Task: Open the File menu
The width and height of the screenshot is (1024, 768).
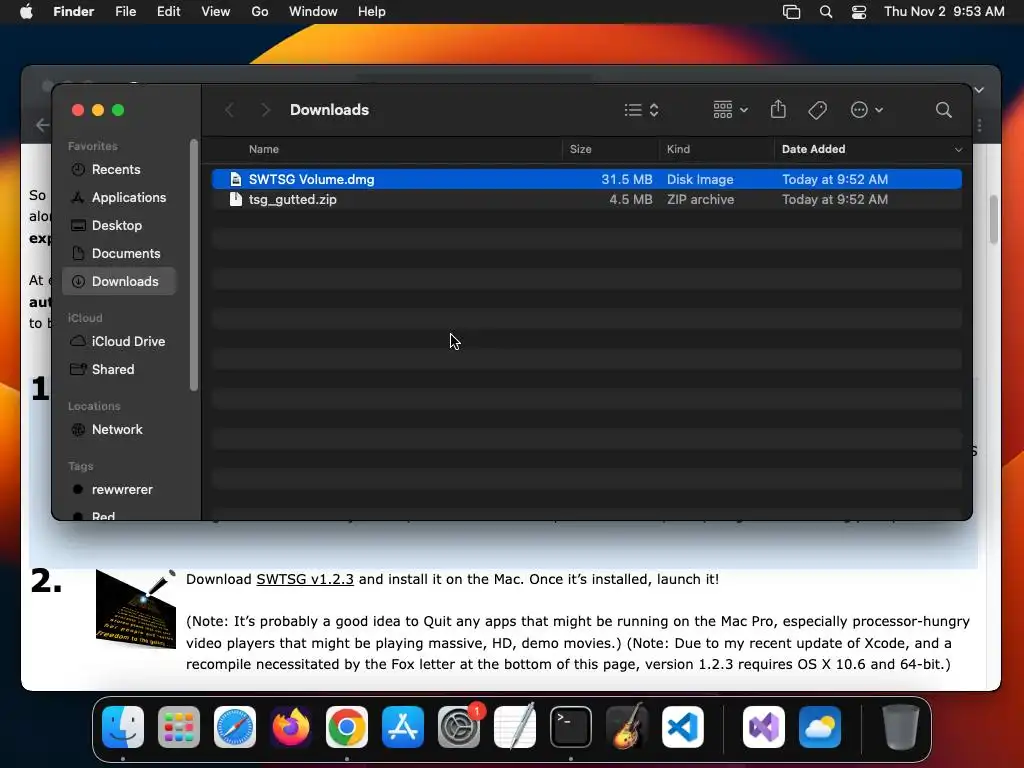Action: (x=125, y=12)
